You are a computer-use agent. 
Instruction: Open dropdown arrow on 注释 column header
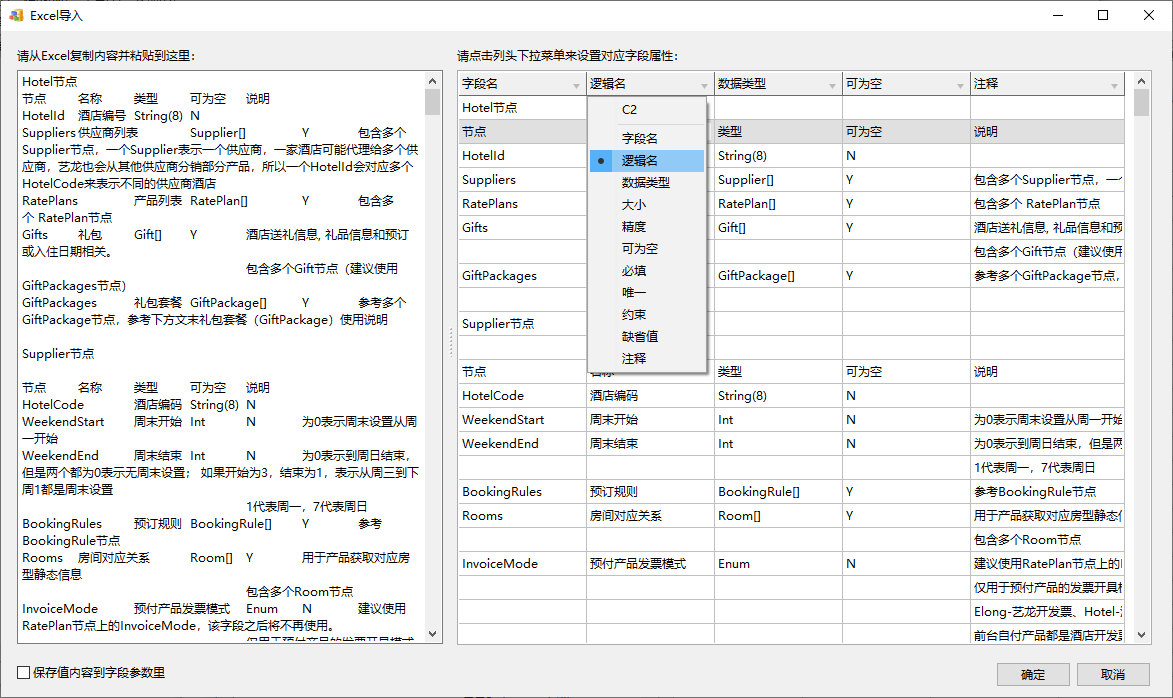point(1114,86)
